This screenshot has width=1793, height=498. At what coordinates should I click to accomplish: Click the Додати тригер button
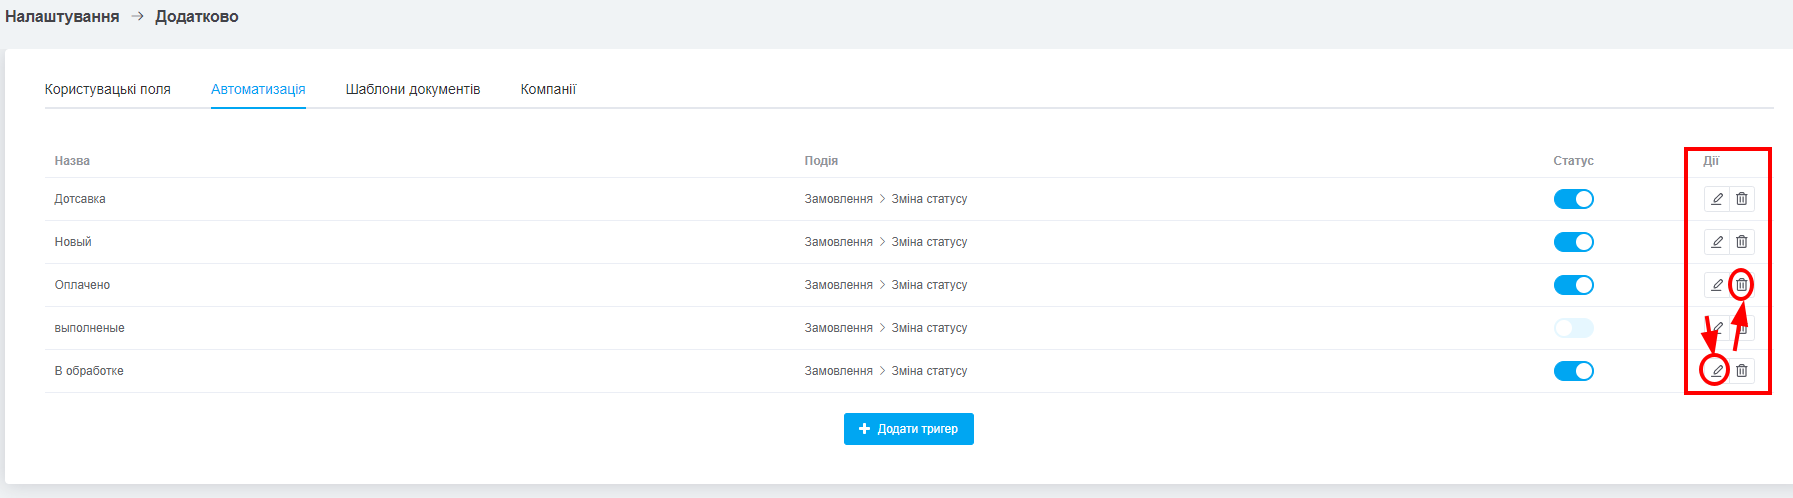tap(908, 429)
